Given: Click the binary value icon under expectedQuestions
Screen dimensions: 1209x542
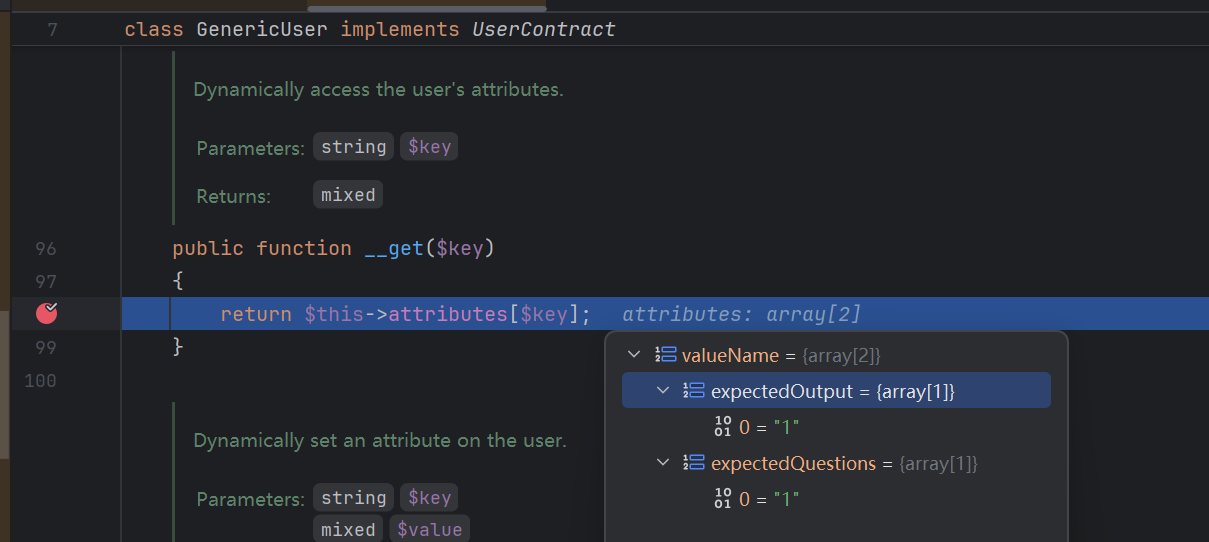Looking at the screenshot, I should (724, 498).
